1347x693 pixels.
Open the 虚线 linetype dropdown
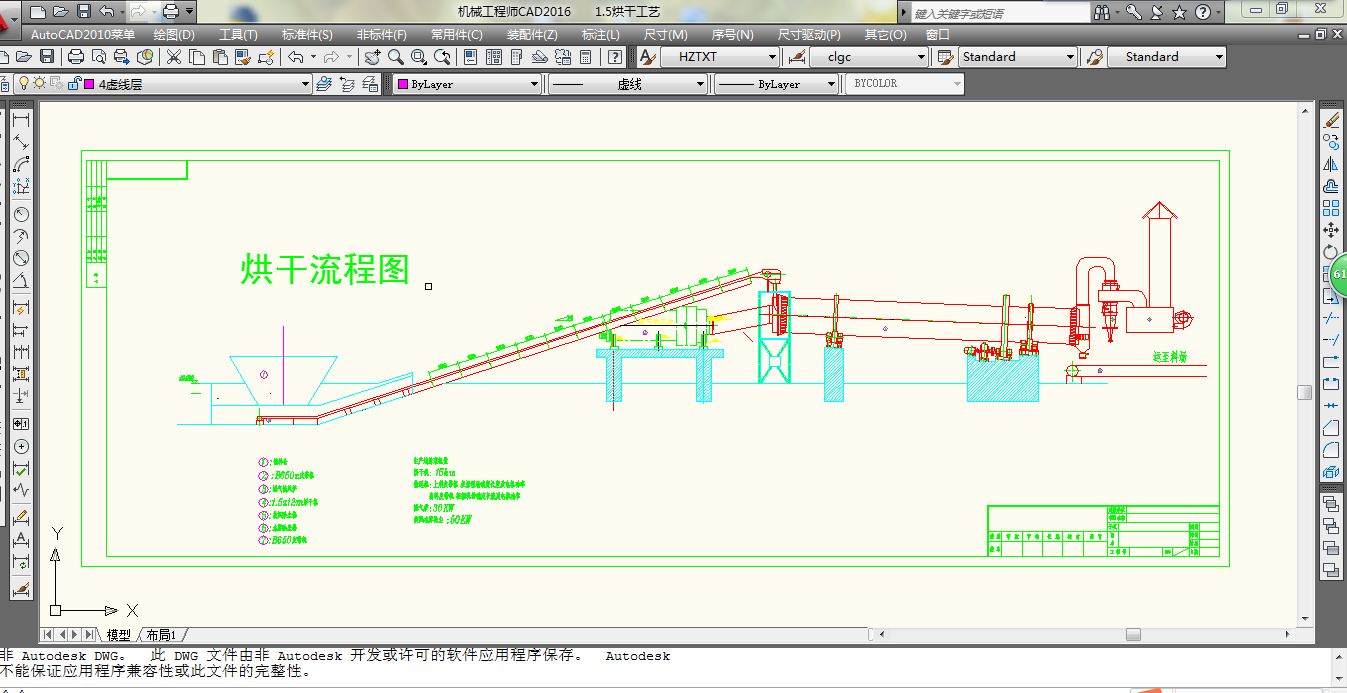point(700,85)
